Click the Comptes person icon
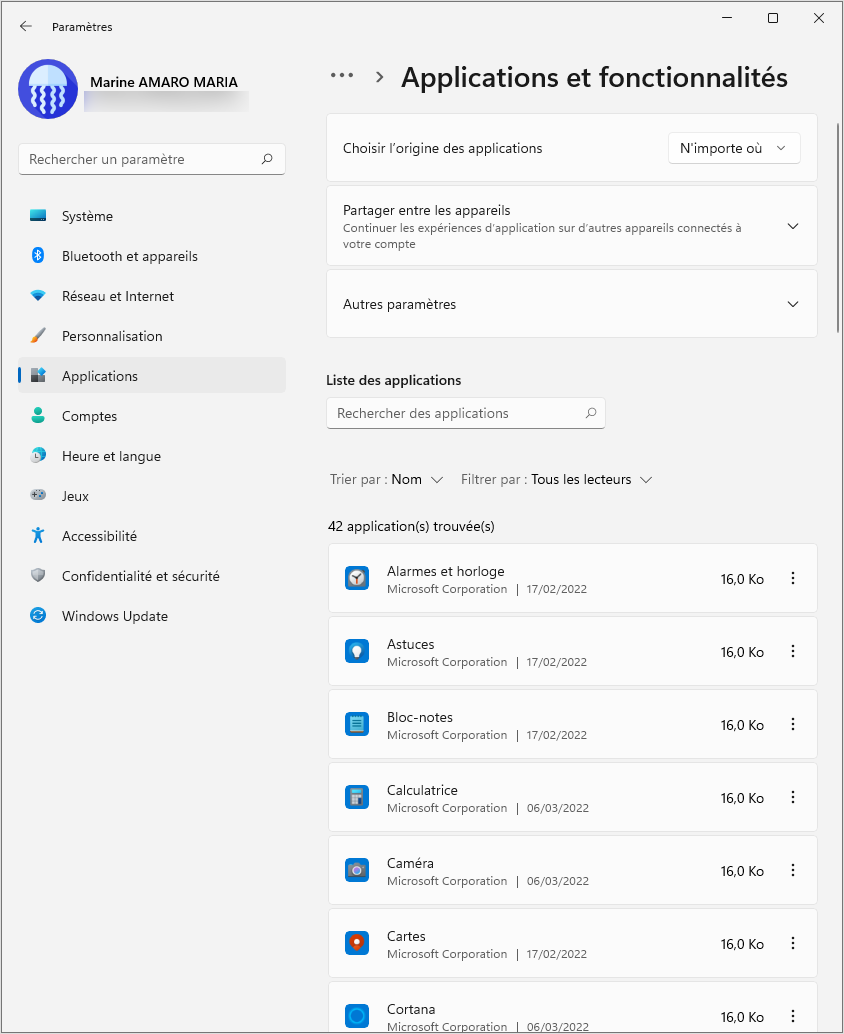Viewport: 844px width, 1034px height. point(38,415)
